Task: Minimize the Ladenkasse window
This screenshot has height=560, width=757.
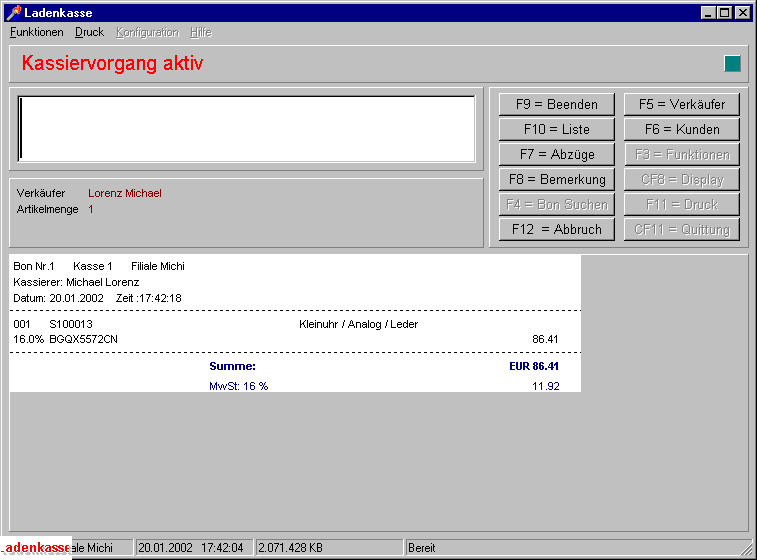Action: (708, 12)
